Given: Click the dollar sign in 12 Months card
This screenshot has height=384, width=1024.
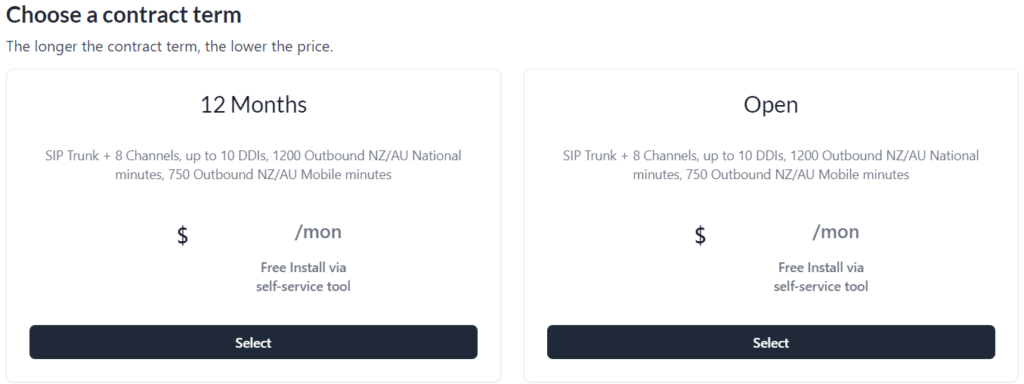Looking at the screenshot, I should [x=183, y=234].
